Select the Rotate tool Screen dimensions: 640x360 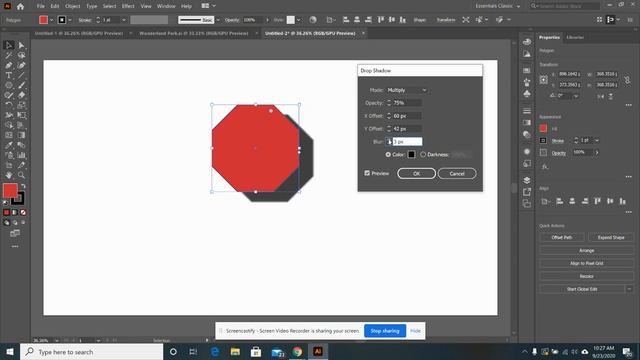9,105
